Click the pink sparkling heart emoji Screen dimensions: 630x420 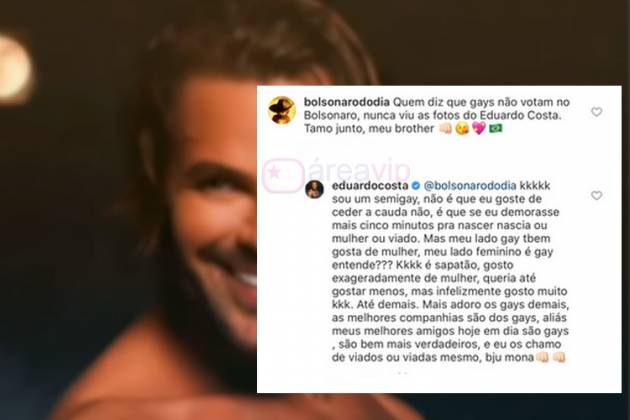tap(479, 128)
